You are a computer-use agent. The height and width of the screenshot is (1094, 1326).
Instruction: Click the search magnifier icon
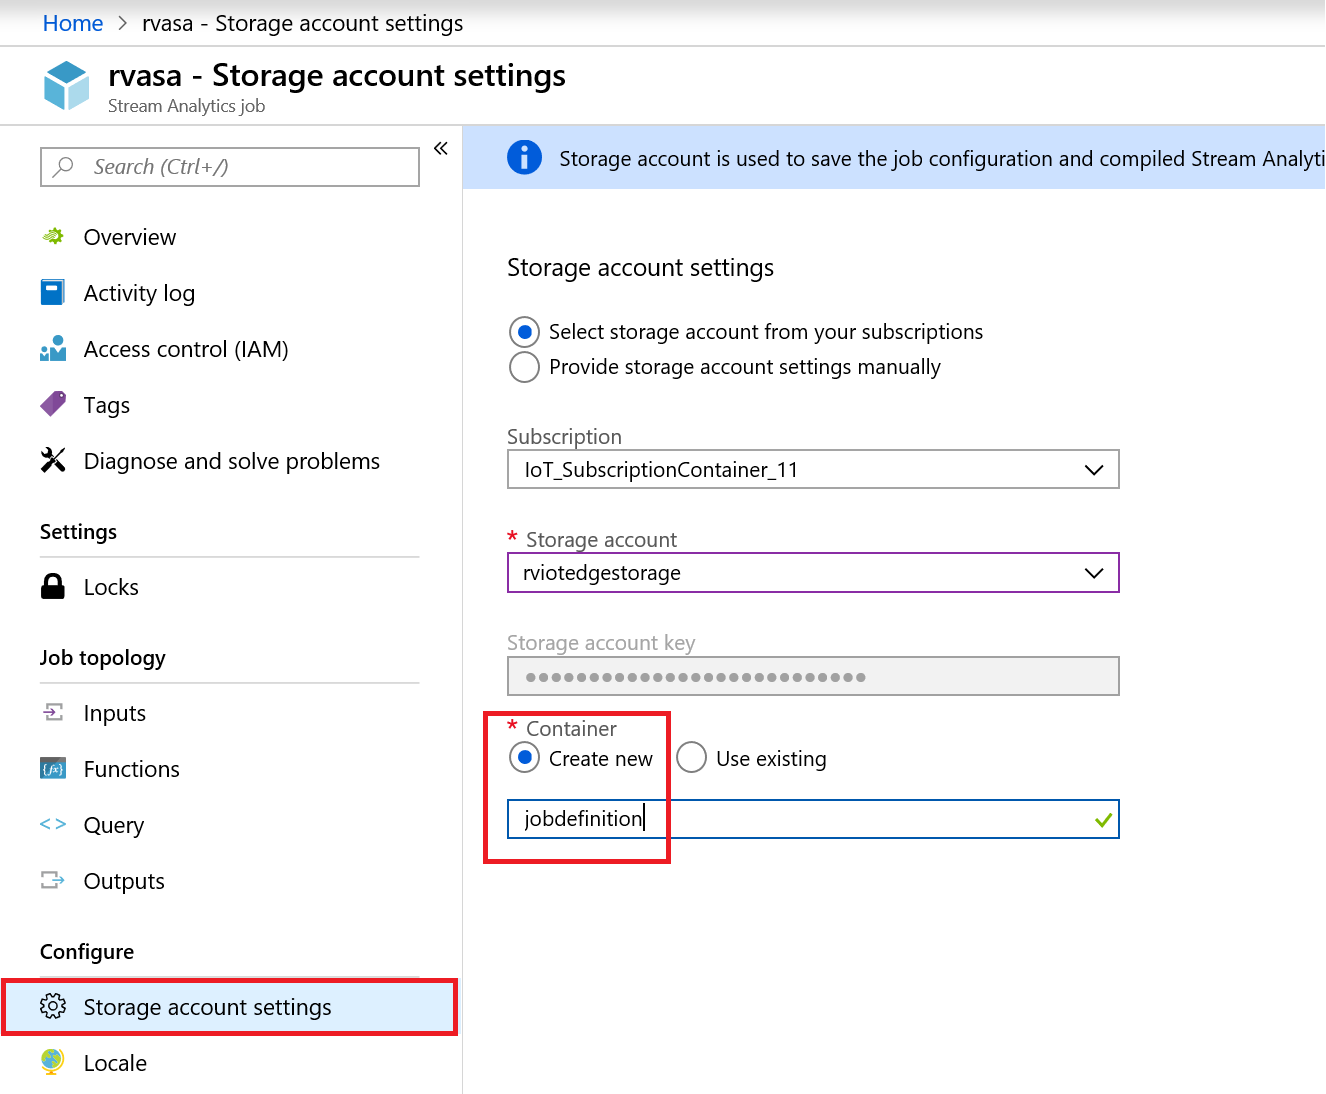64,166
